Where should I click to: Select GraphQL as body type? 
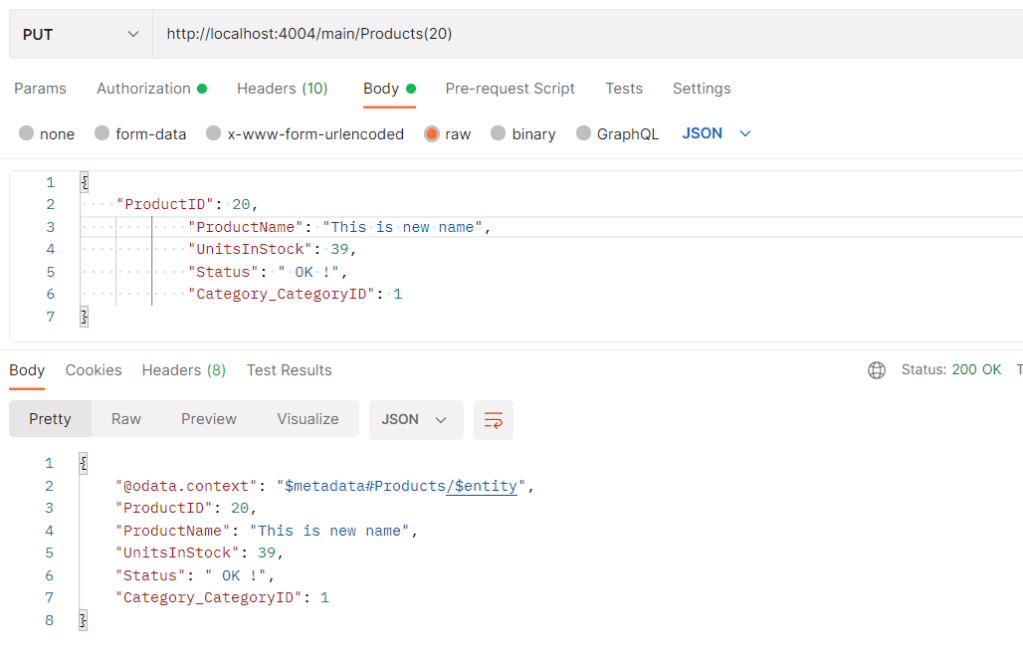pyautogui.click(x=584, y=134)
